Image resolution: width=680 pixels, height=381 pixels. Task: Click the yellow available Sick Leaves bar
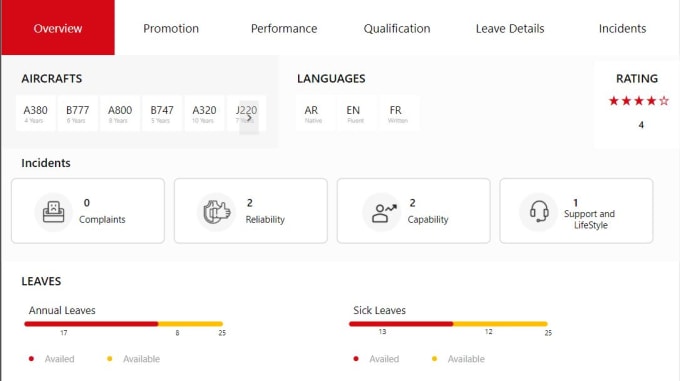500,324
